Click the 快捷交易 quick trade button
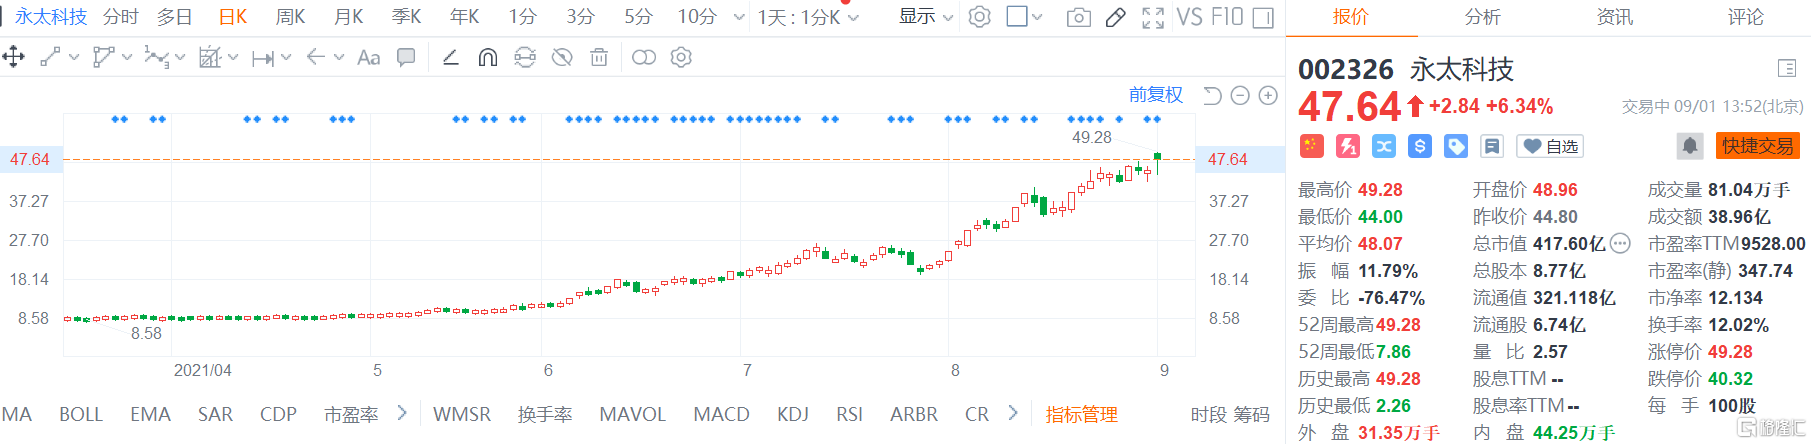Image resolution: width=1812 pixels, height=444 pixels. pyautogui.click(x=1757, y=146)
